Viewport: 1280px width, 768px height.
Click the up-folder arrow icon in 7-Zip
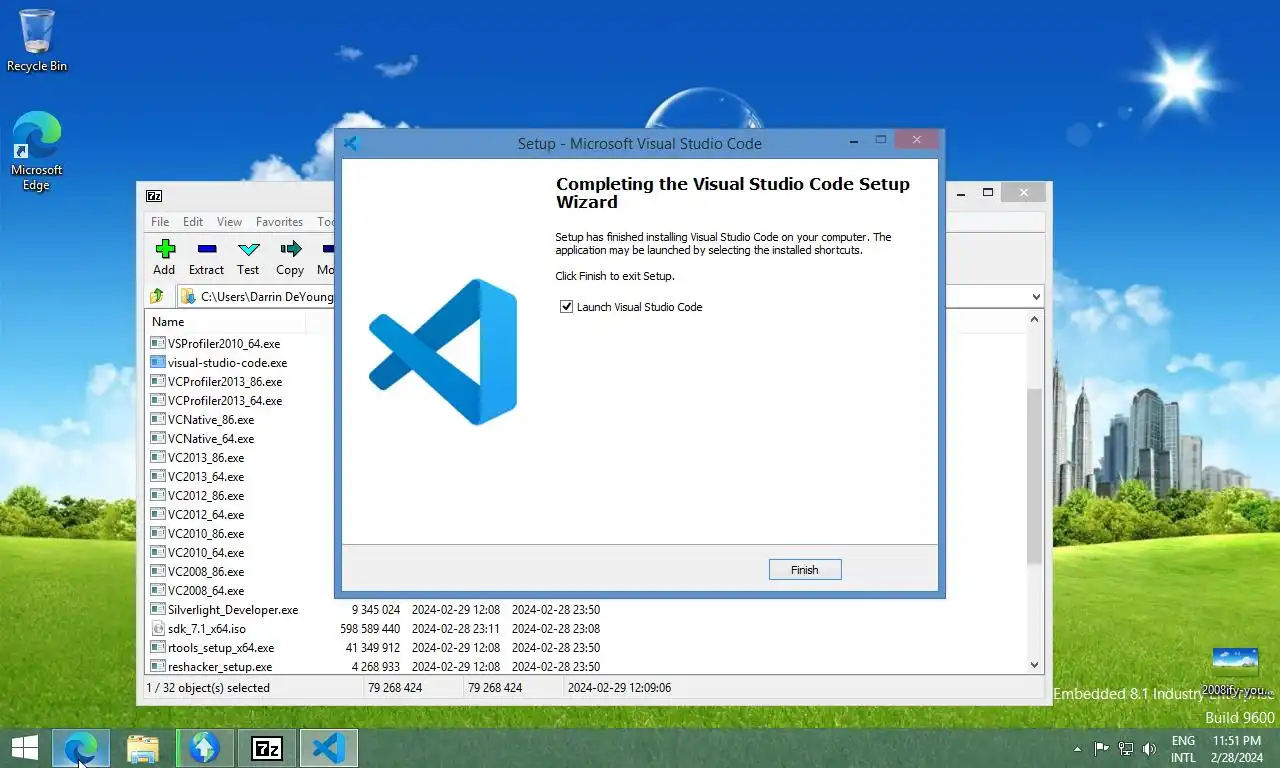pos(157,296)
